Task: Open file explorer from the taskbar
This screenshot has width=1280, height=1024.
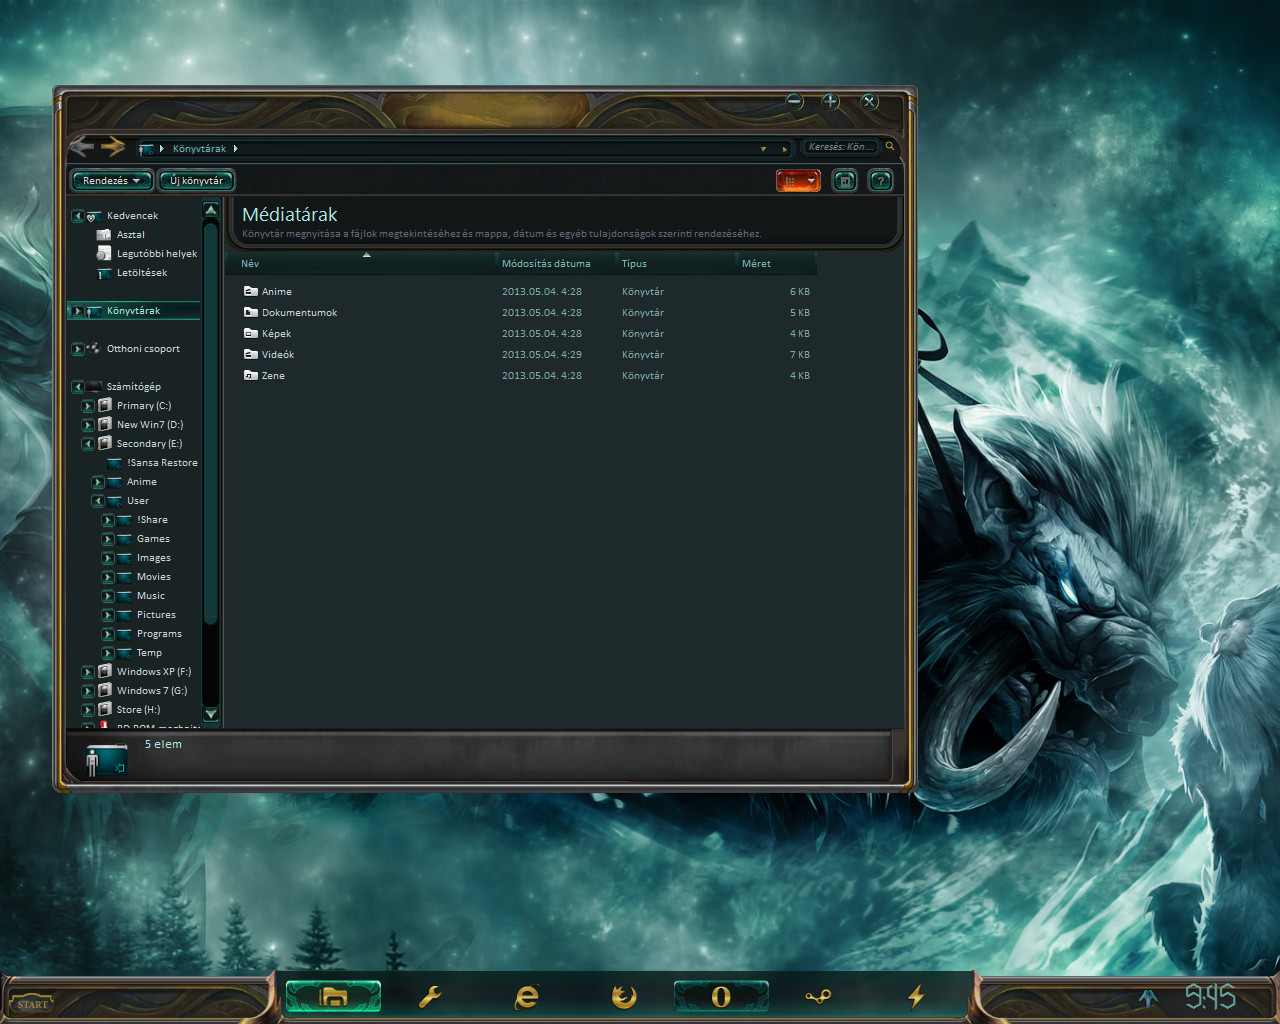Action: [x=333, y=996]
